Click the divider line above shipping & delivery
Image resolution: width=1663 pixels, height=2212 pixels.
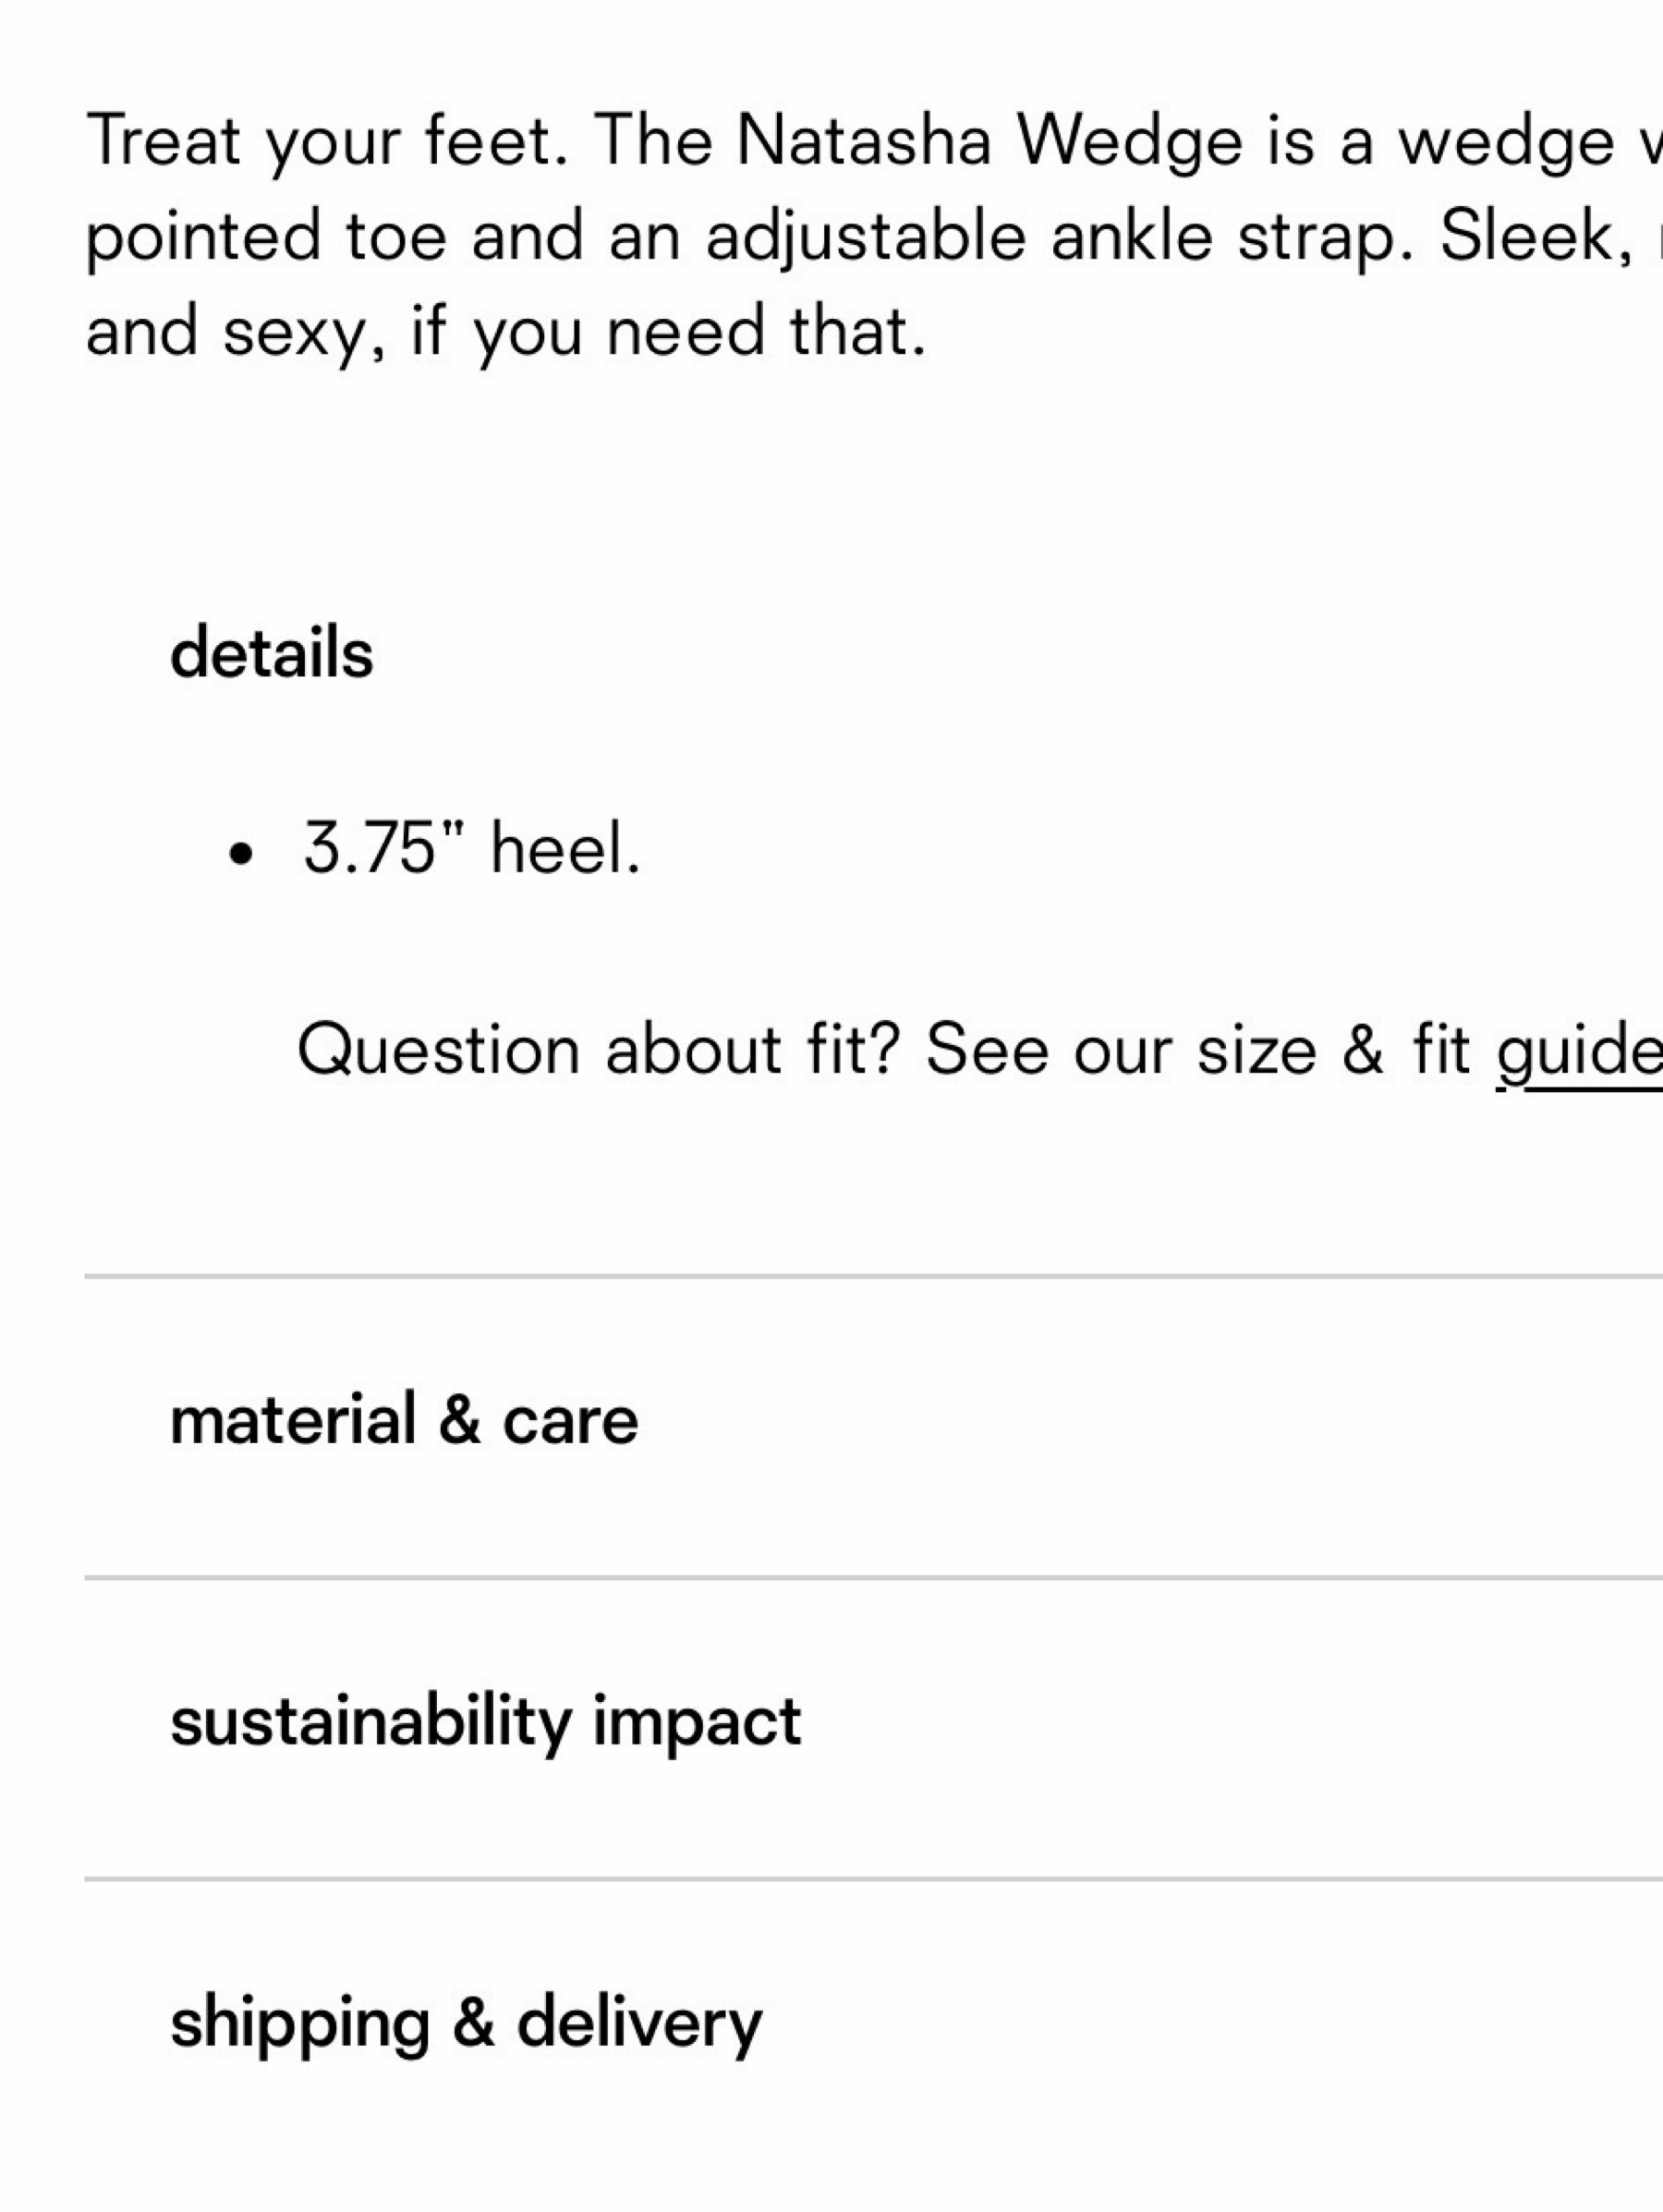coord(873,1879)
